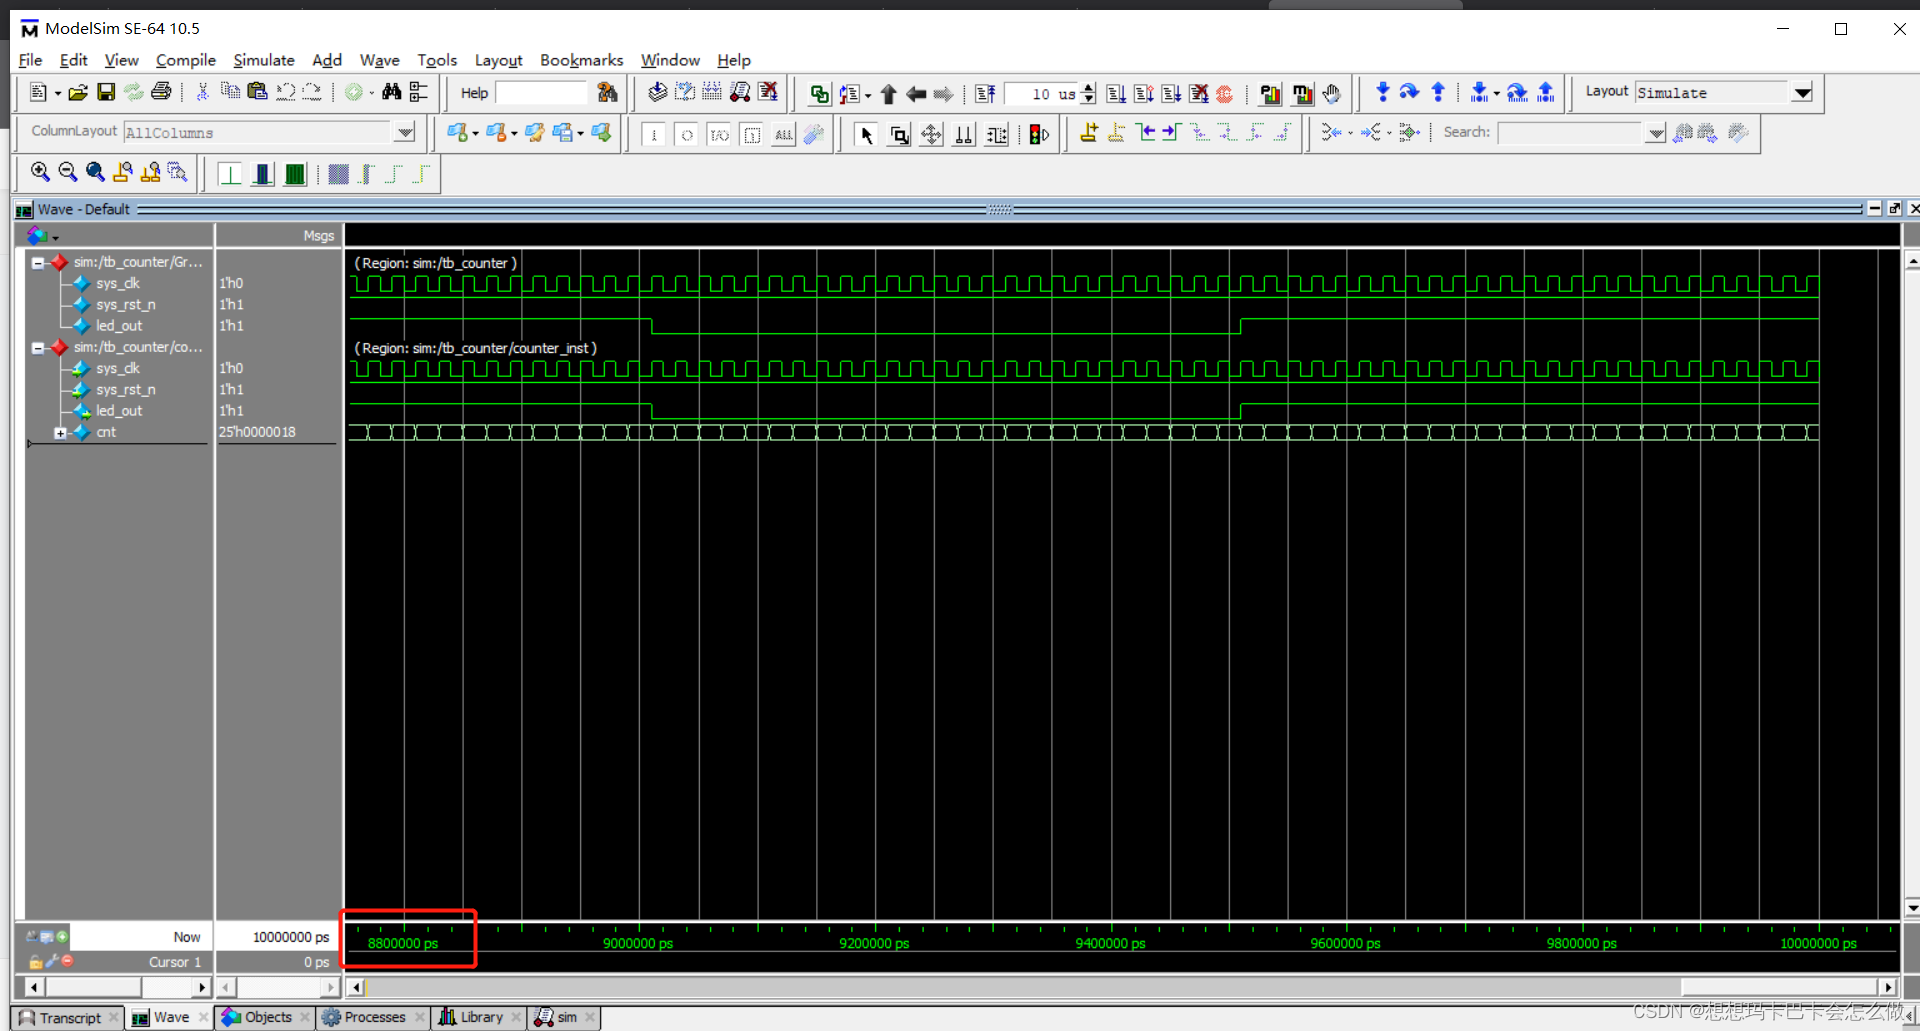The width and height of the screenshot is (1920, 1031).
Task: Toggle the Internal signals filter button
Action: coord(752,134)
